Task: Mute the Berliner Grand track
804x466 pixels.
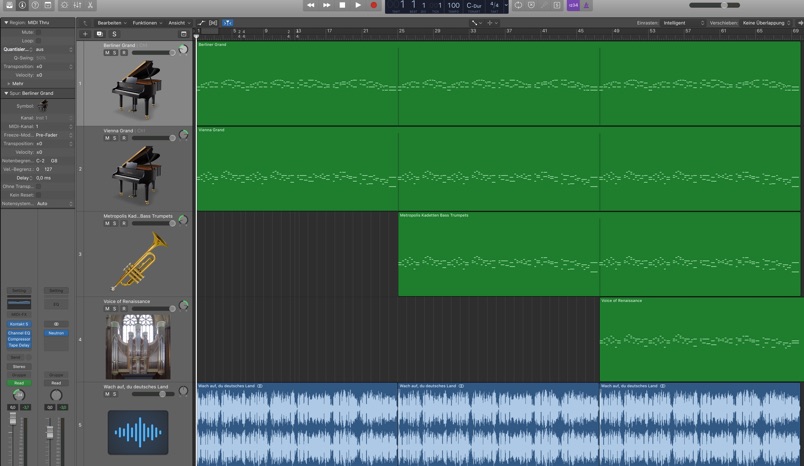Action: point(107,53)
